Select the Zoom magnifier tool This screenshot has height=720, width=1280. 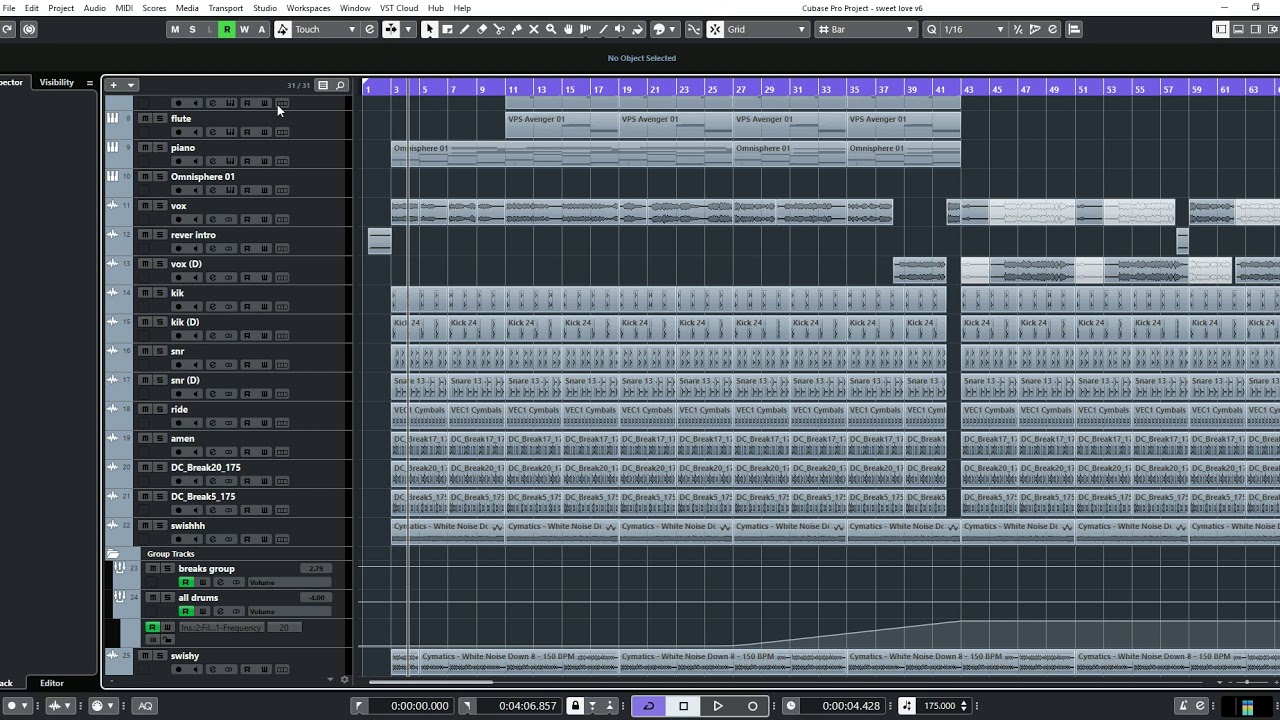point(550,29)
